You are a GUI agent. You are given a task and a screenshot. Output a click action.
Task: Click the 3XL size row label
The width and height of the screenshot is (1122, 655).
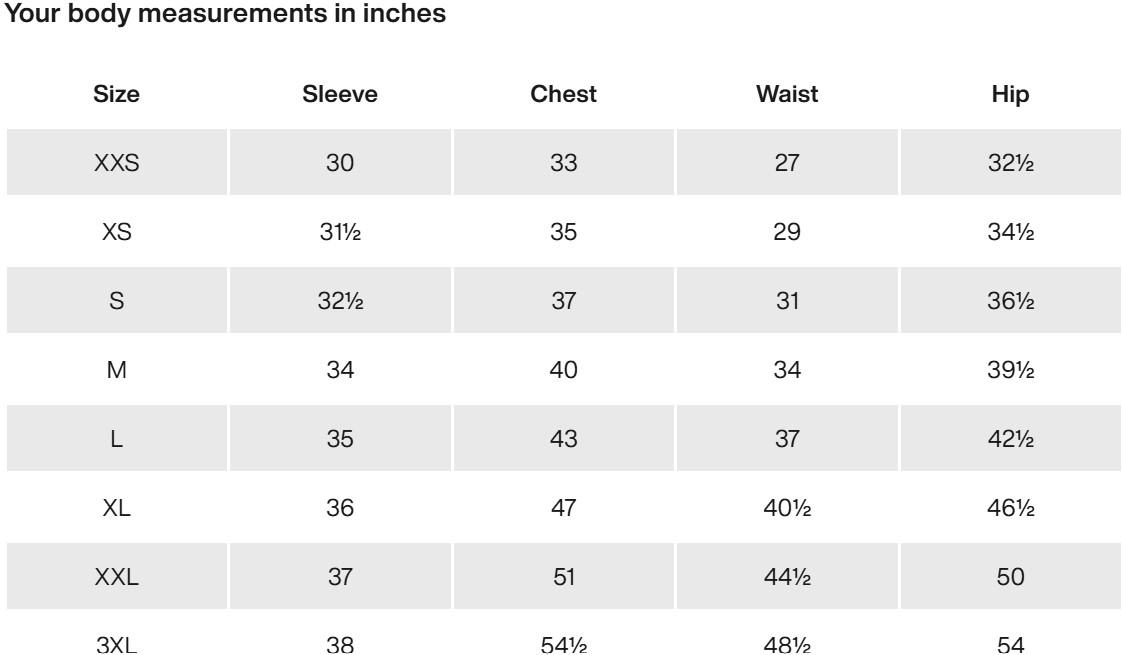[117, 644]
